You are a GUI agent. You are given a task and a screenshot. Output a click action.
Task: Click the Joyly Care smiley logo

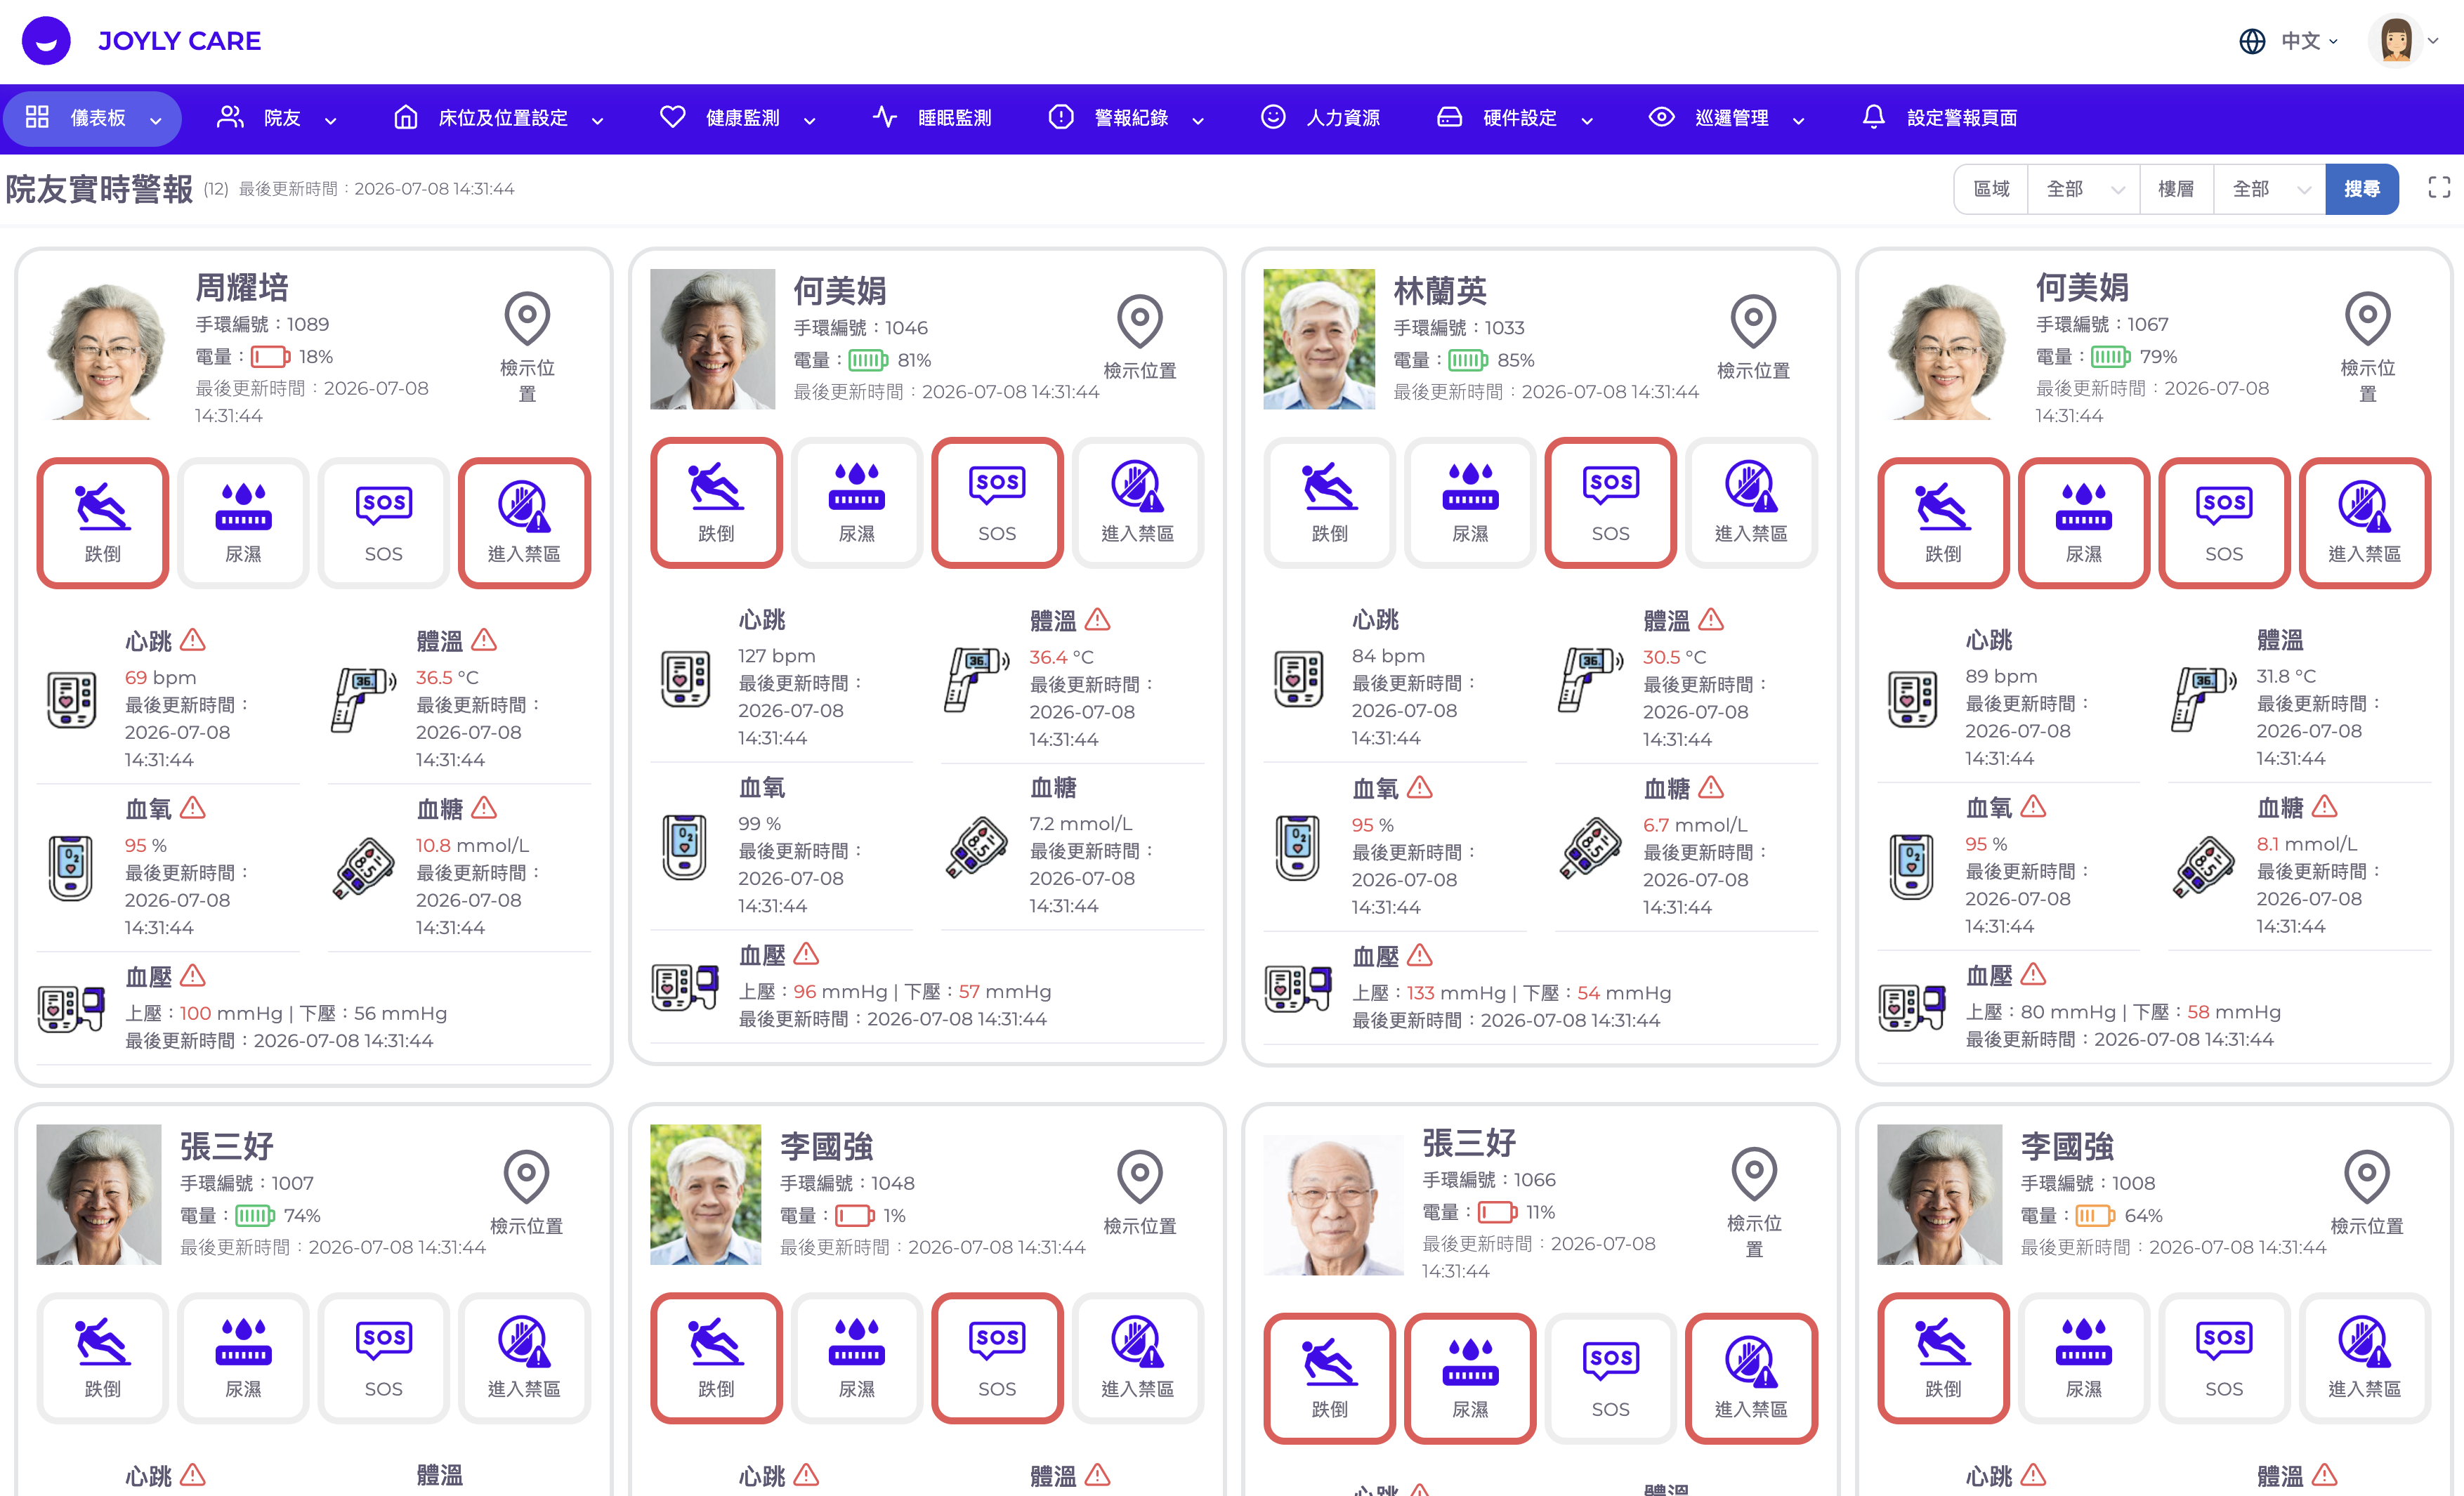(46, 41)
